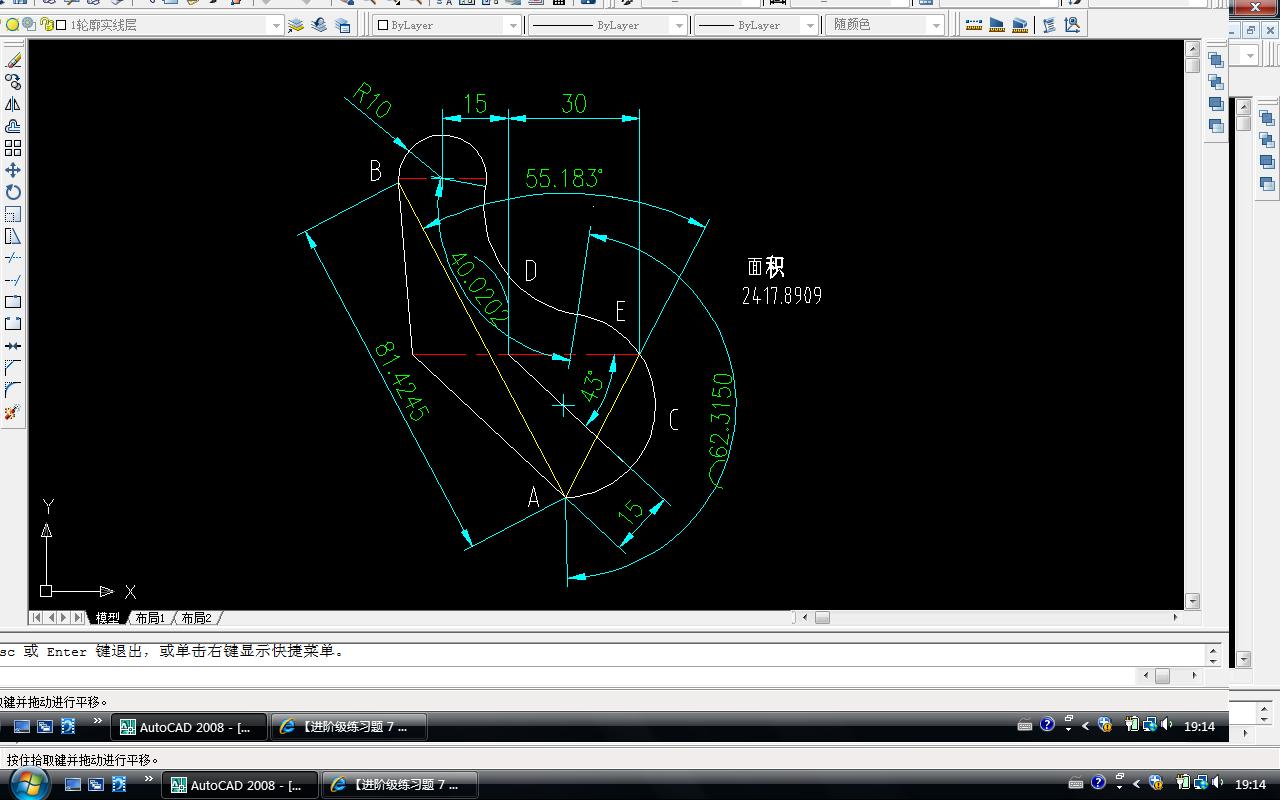Image resolution: width=1280 pixels, height=800 pixels.
Task: Select the Stretch tool
Action: 13,236
